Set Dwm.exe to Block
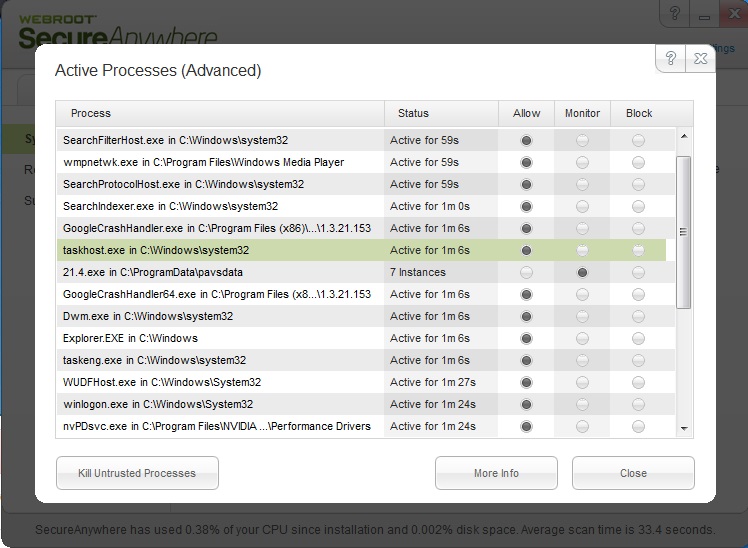The image size is (748, 548). click(x=638, y=316)
